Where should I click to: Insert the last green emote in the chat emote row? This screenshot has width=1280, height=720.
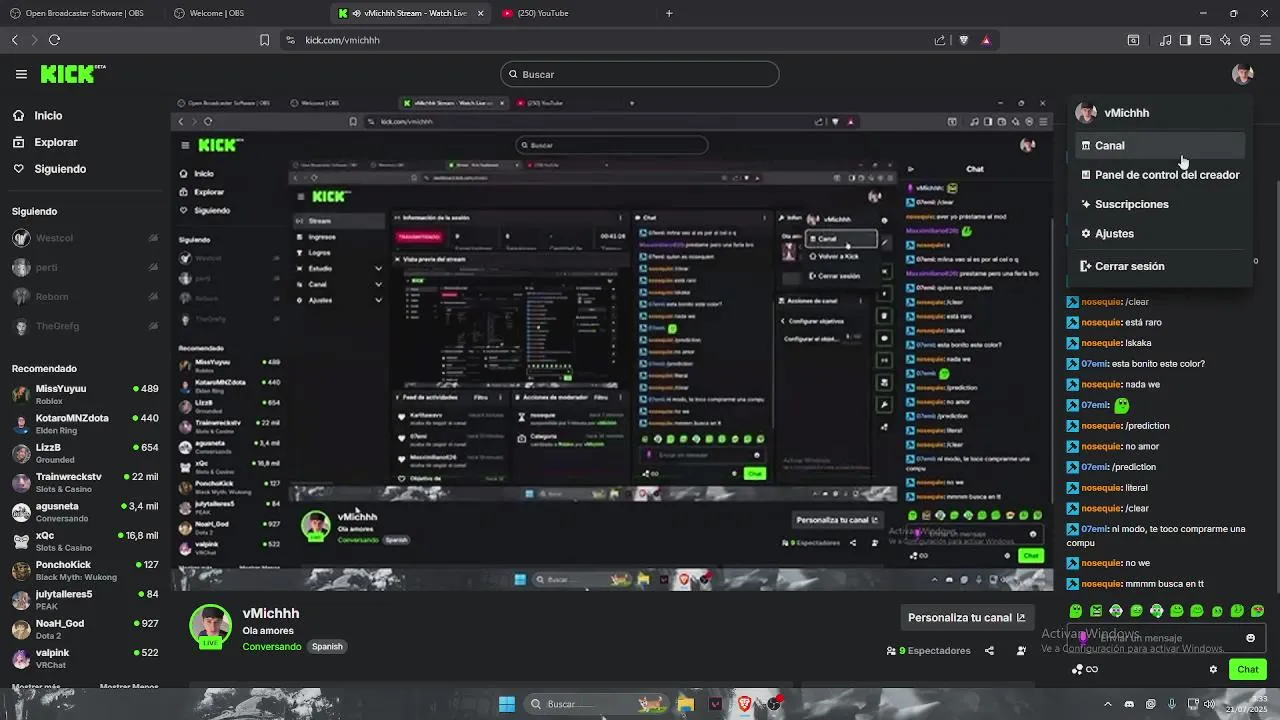1257,611
